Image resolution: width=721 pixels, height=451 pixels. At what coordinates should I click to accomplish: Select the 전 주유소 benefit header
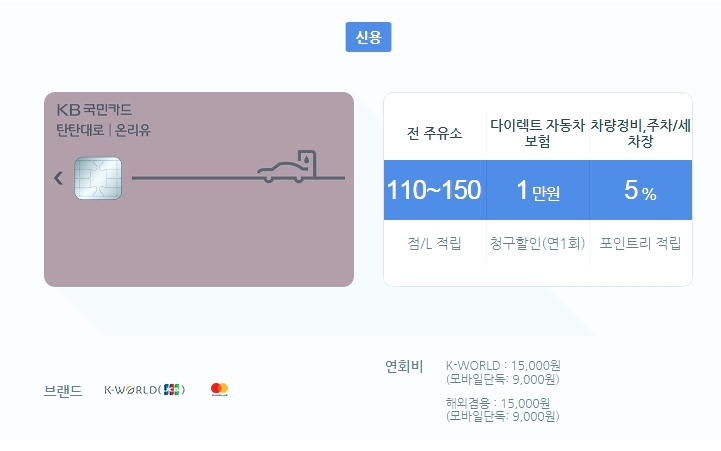435,133
